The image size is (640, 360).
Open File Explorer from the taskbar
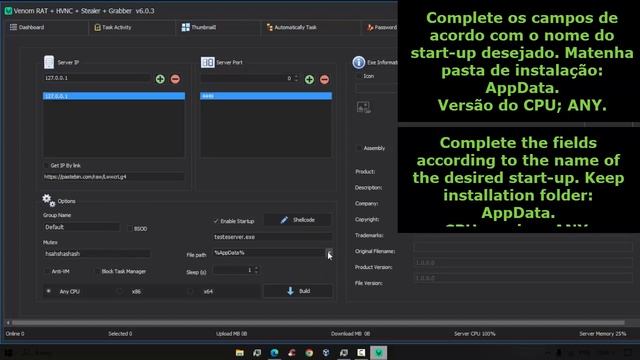pyautogui.click(x=240, y=353)
